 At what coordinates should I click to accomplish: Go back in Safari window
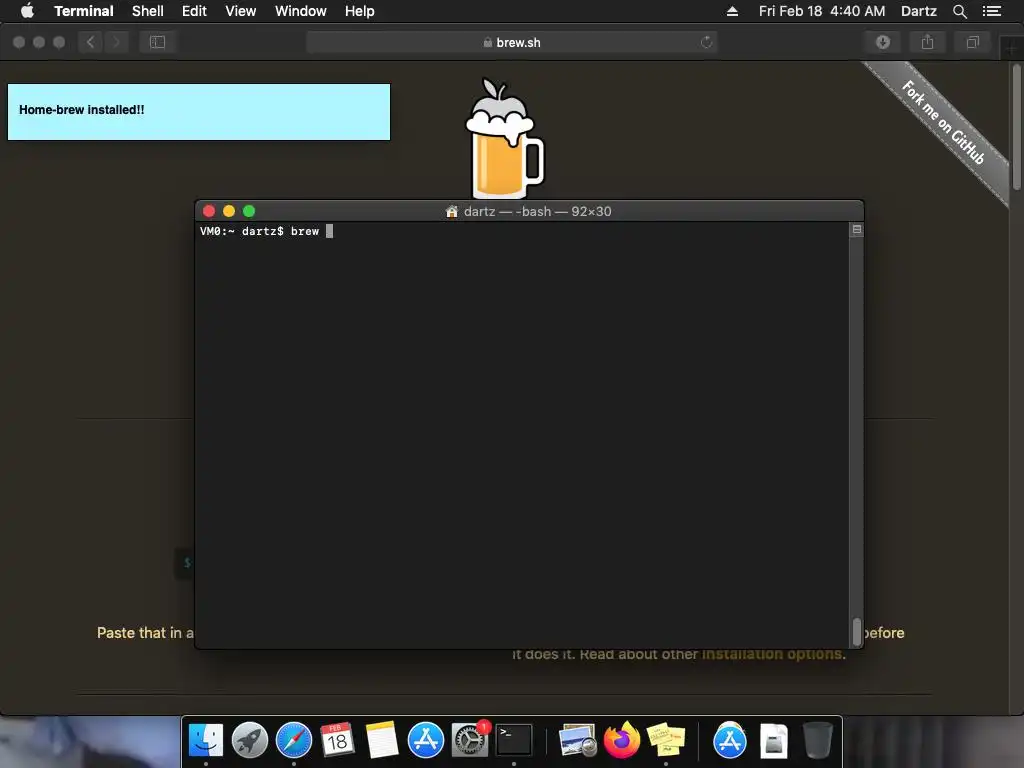(x=91, y=42)
